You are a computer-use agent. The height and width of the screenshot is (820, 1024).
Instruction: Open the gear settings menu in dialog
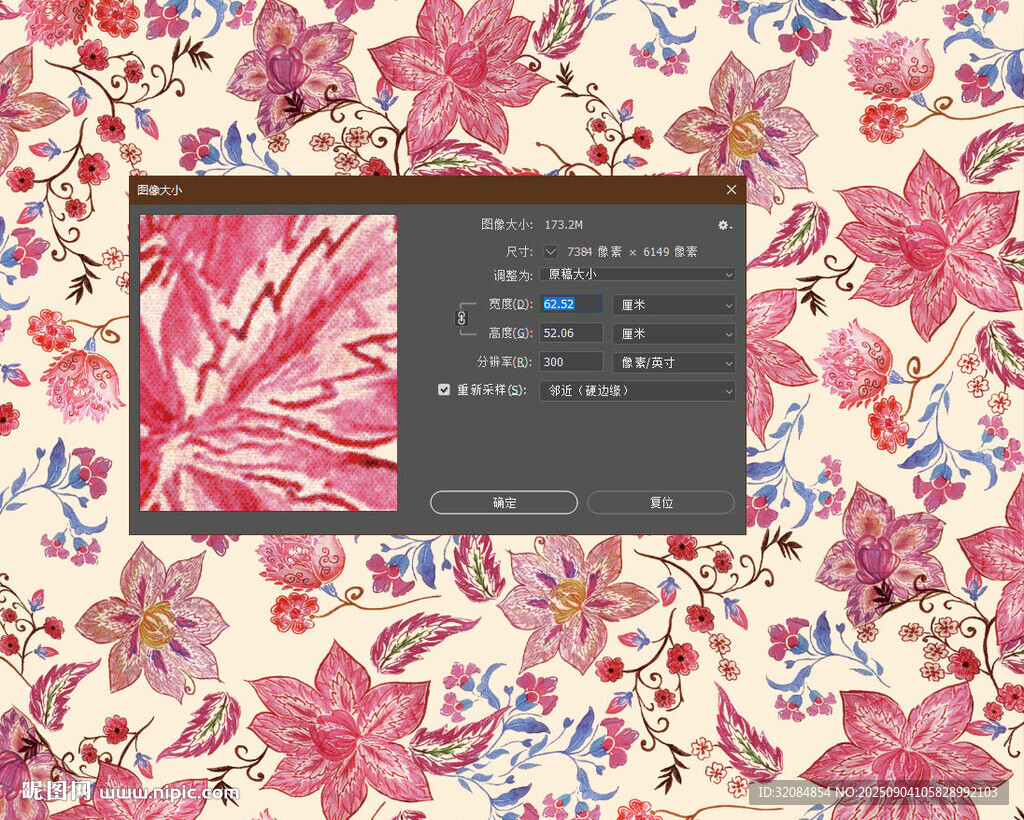(x=725, y=225)
